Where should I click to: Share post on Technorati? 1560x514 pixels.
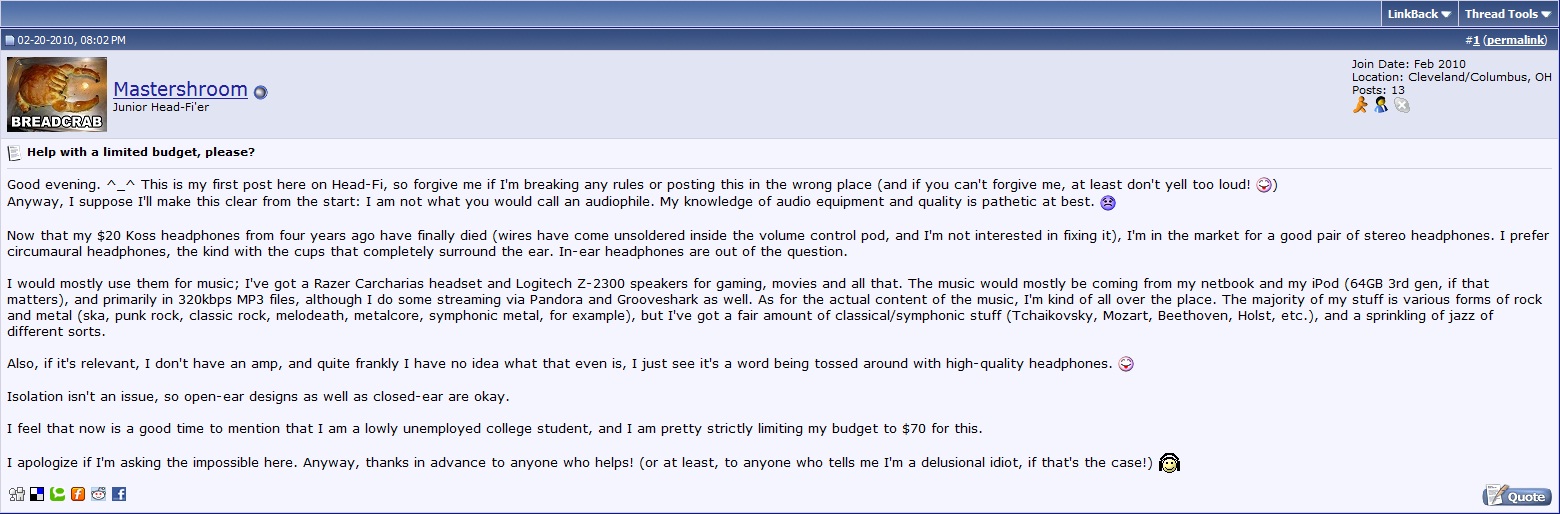point(57,494)
